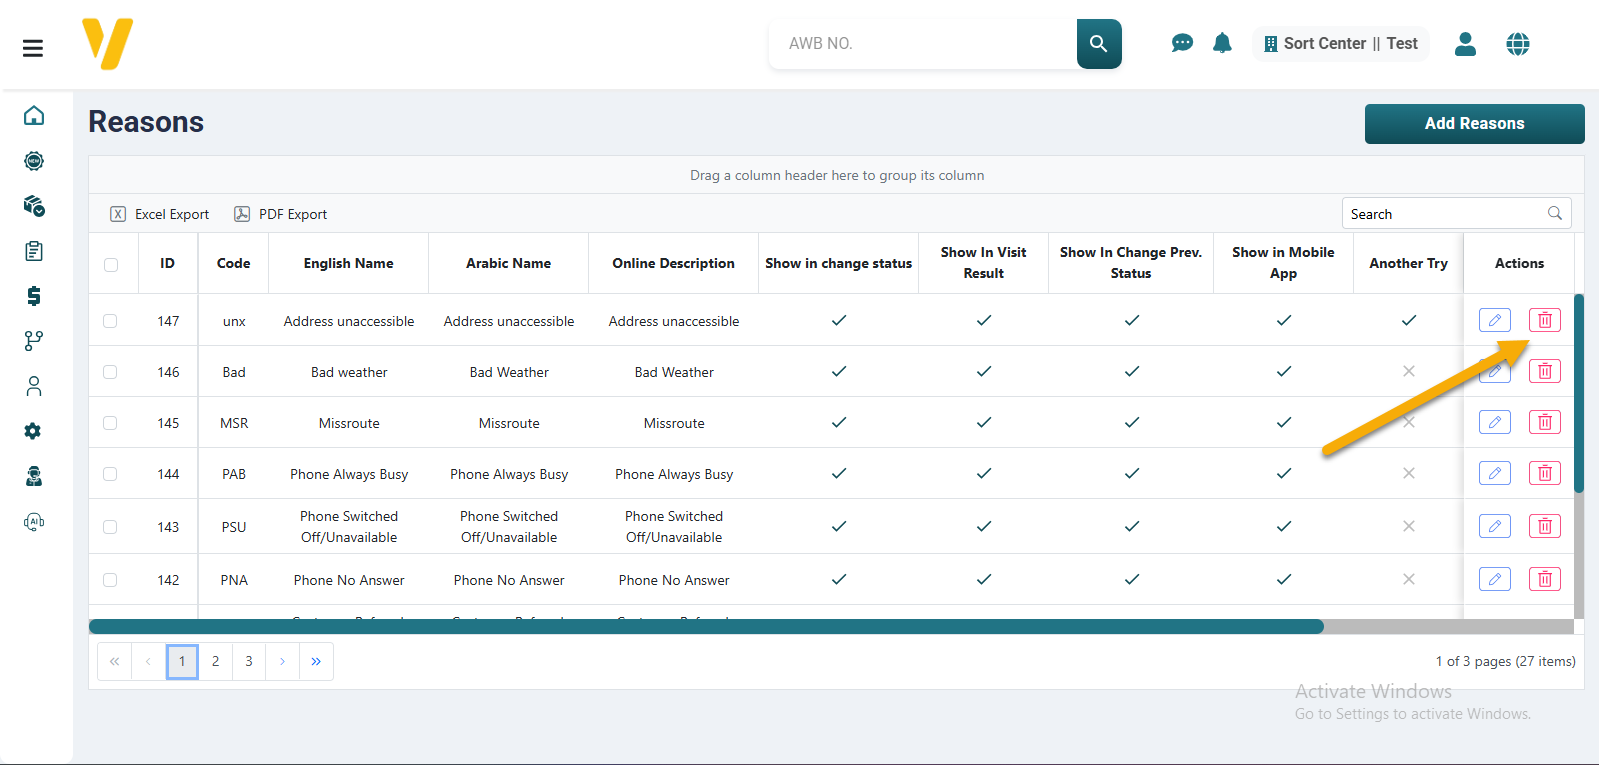Switch to page 2 of results
The image size is (1599, 765).
click(x=215, y=661)
